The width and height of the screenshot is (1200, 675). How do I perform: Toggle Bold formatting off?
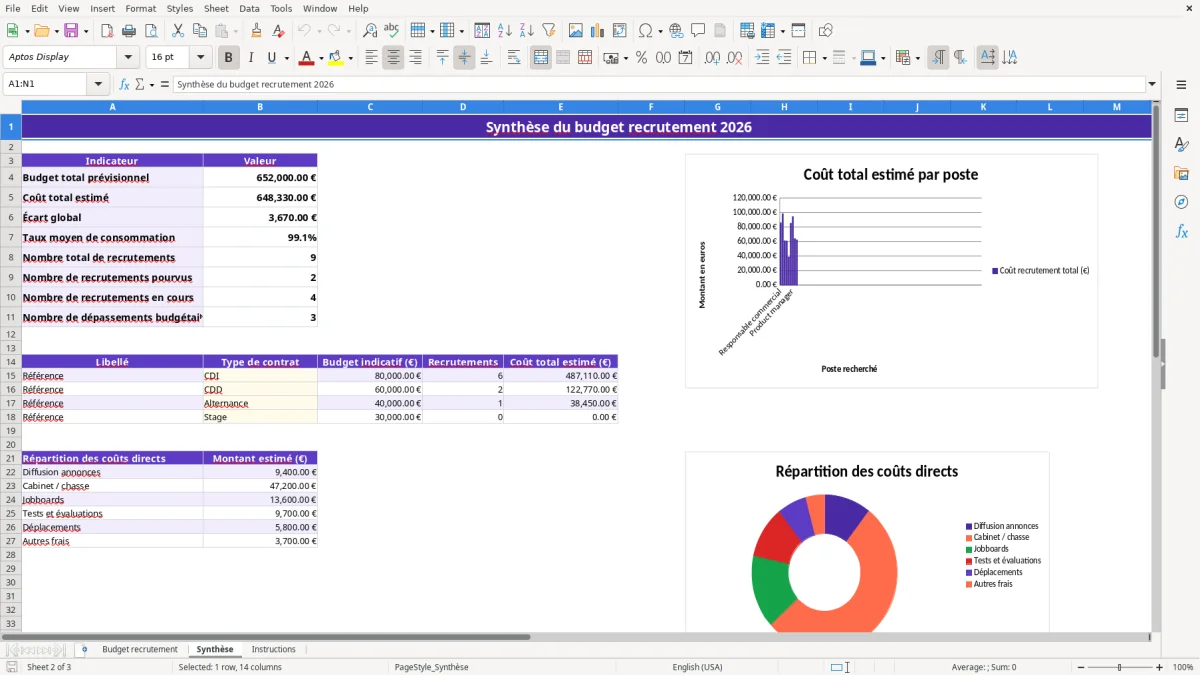[x=229, y=58]
